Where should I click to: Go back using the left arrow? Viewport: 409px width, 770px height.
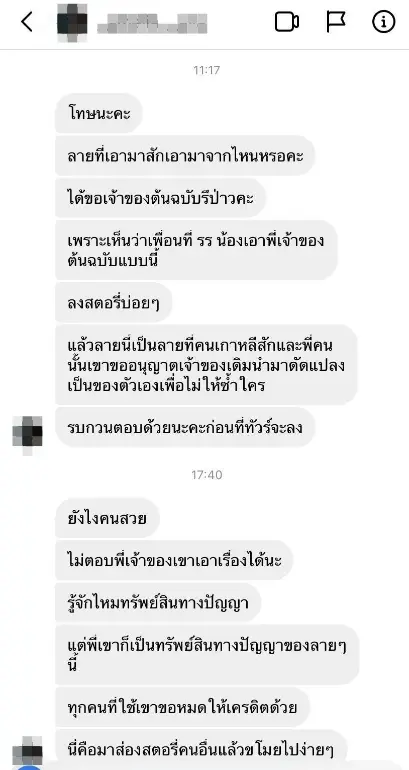point(27,22)
